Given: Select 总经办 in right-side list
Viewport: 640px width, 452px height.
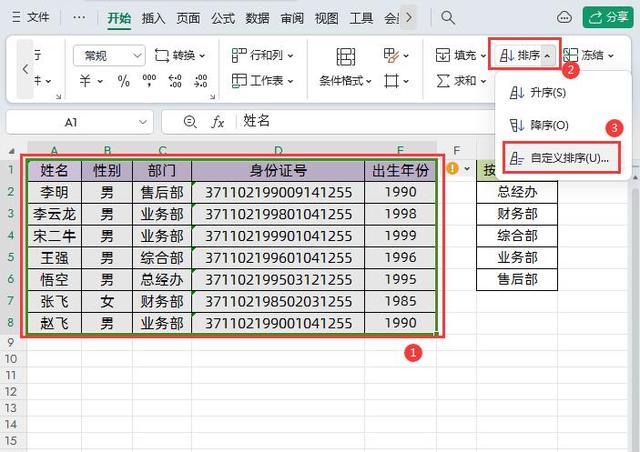Looking at the screenshot, I should pyautogui.click(x=517, y=192).
